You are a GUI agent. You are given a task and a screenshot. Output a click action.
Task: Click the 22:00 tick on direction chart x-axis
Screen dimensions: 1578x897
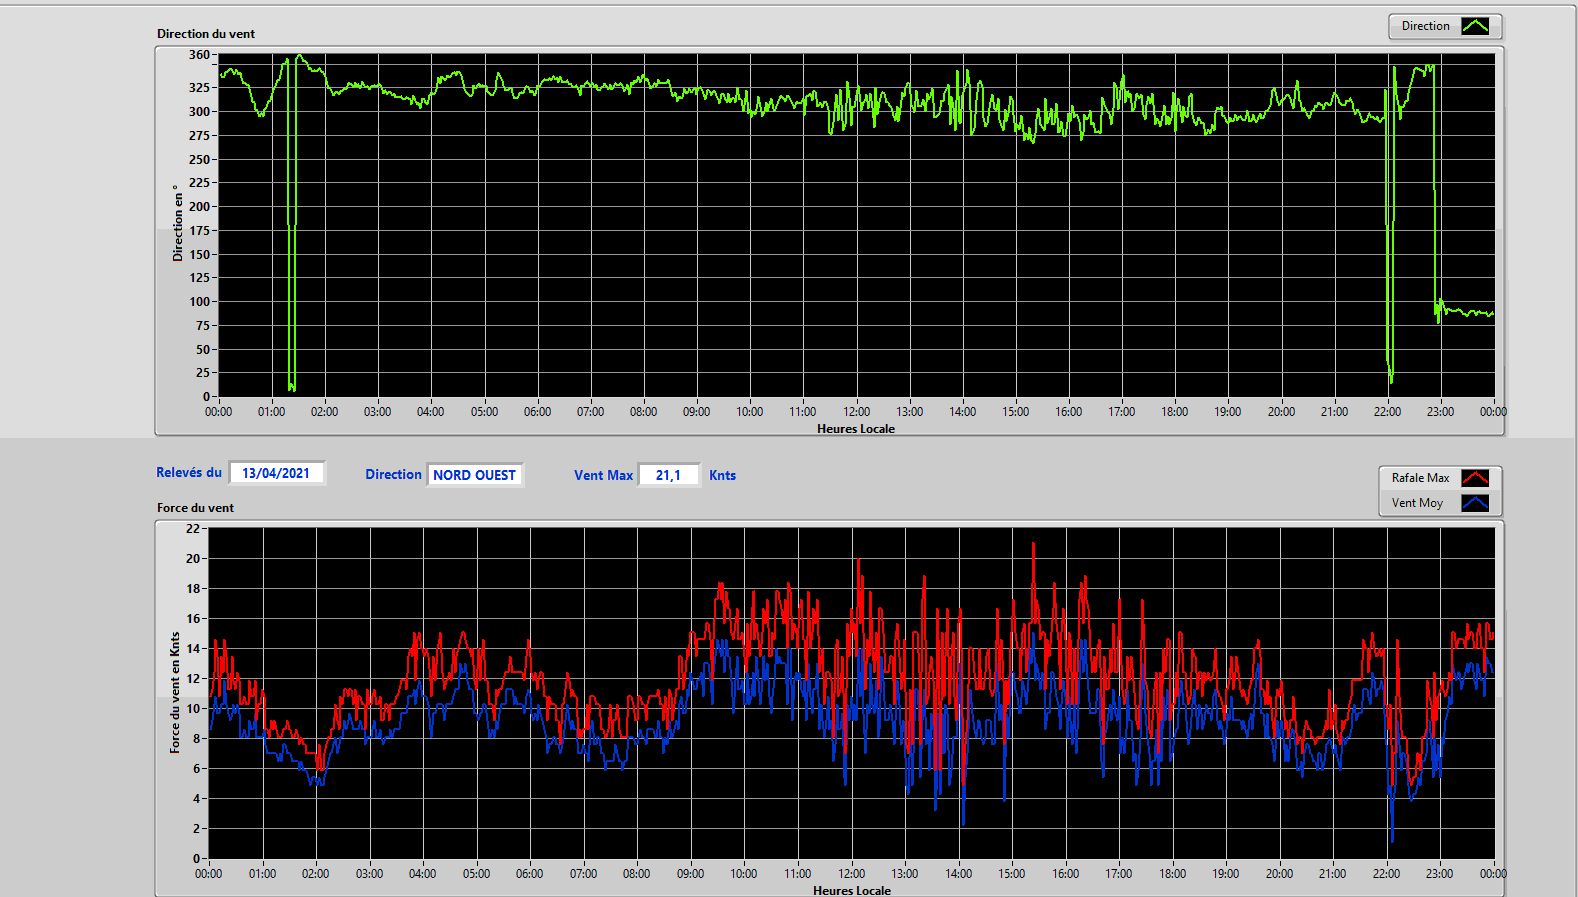pos(1387,411)
